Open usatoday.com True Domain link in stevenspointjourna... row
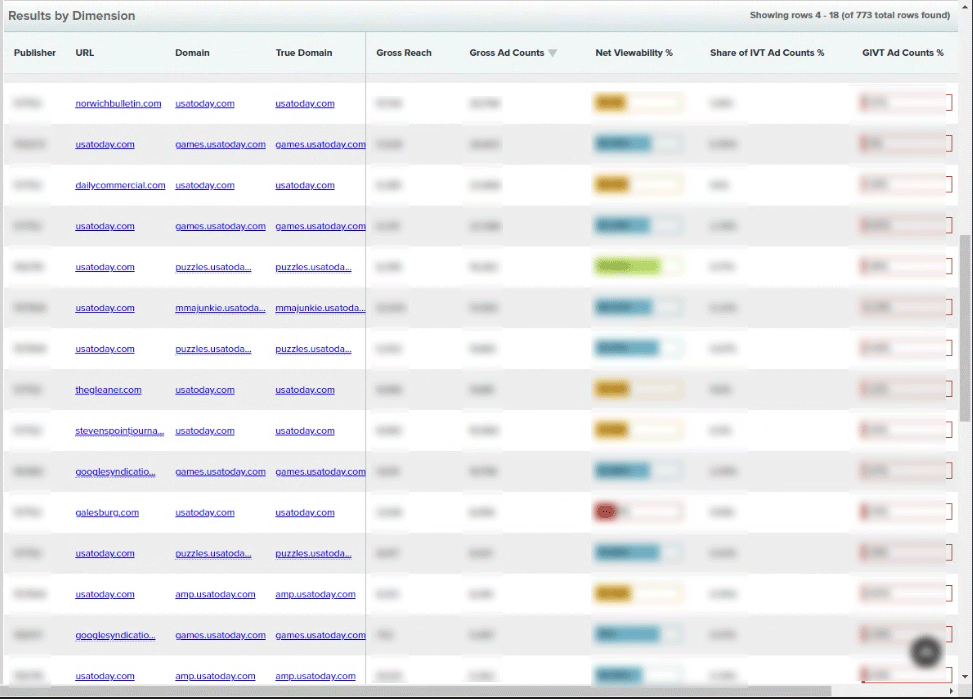Viewport: 973px width, 699px height. click(305, 431)
